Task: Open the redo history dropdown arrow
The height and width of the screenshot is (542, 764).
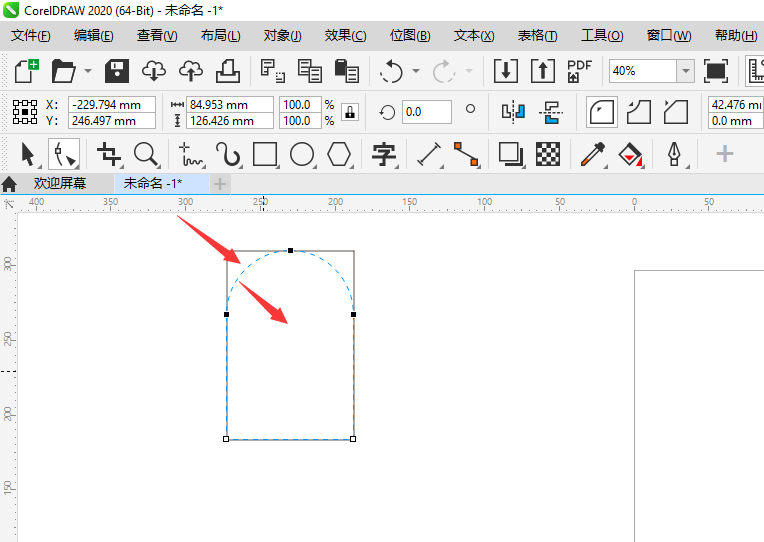Action: [x=469, y=71]
